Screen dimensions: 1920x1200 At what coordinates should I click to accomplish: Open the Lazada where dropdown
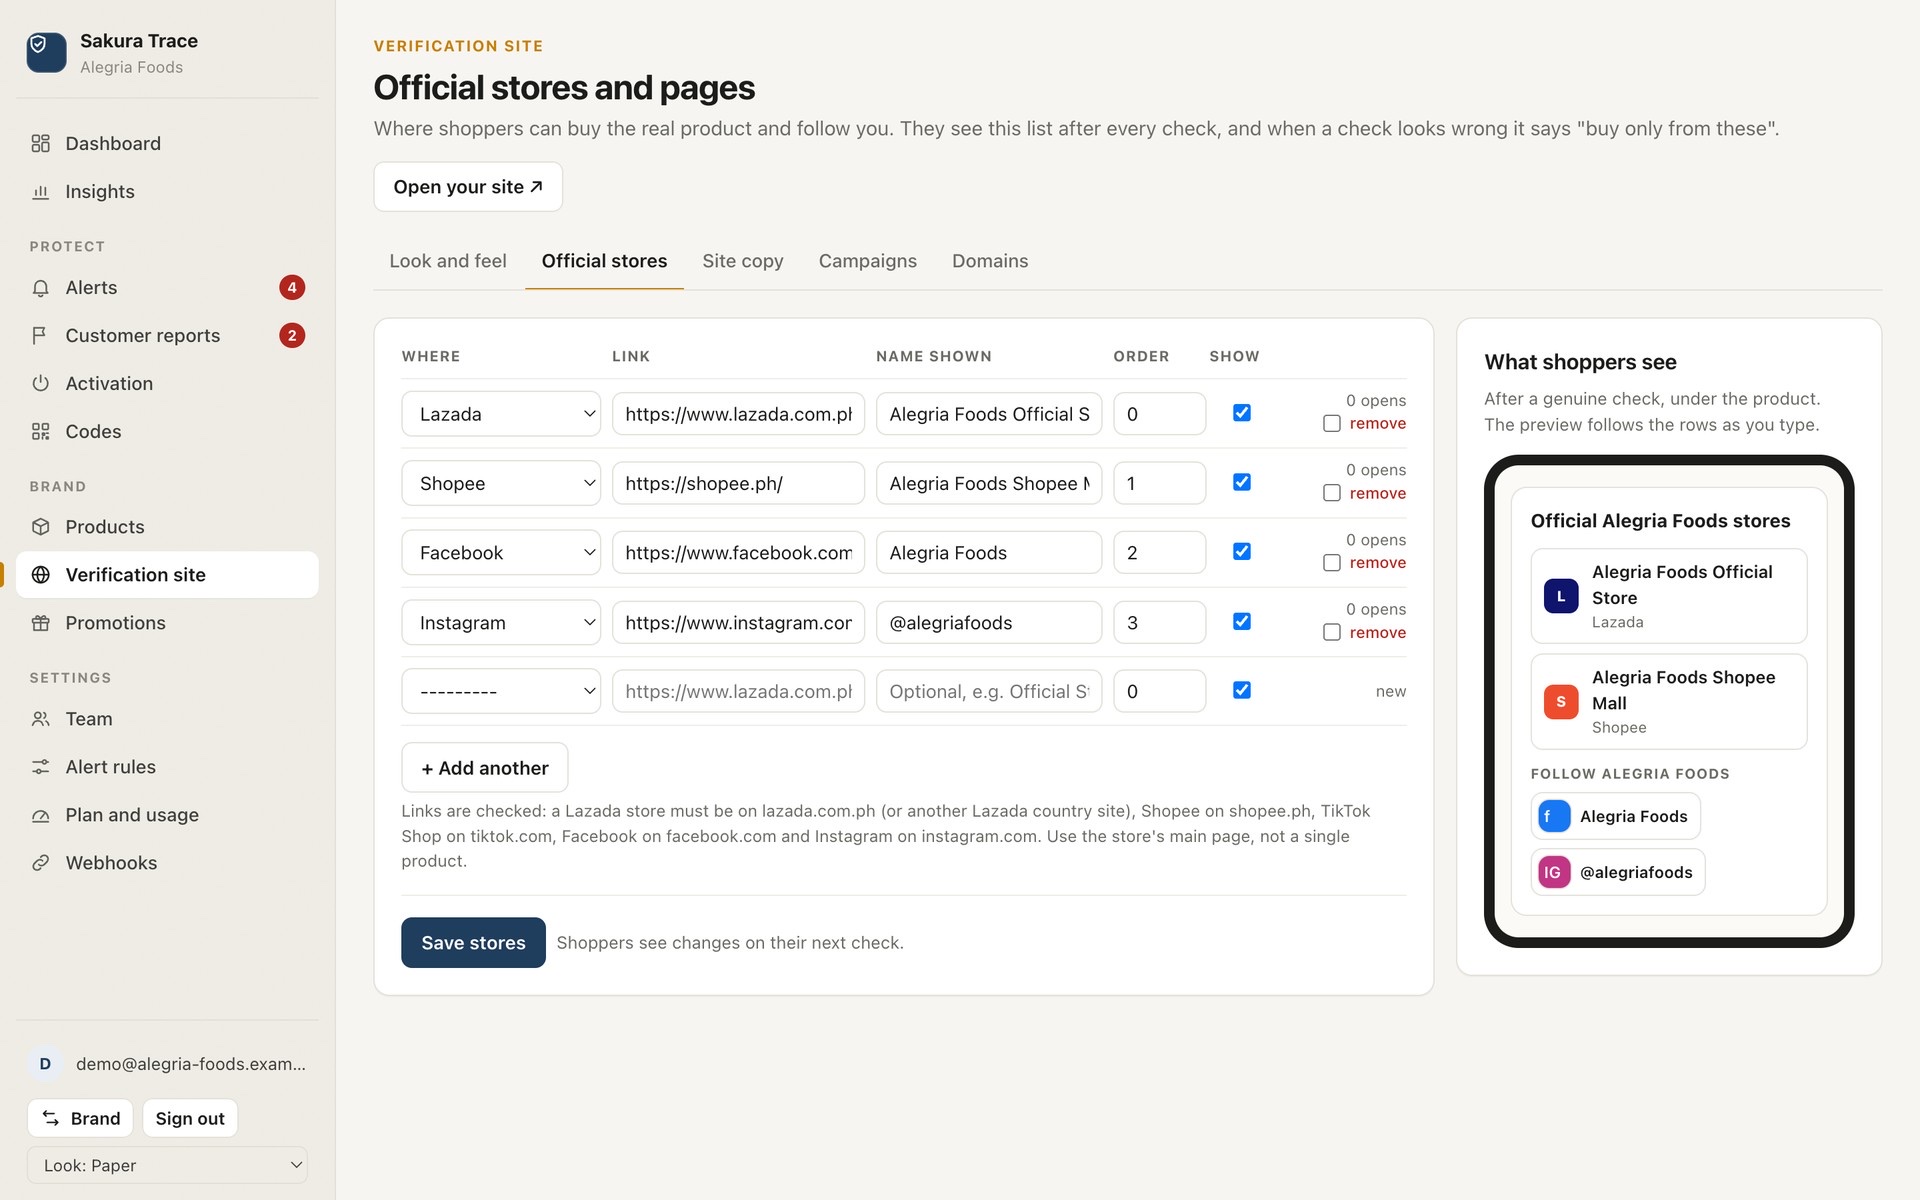pos(501,413)
